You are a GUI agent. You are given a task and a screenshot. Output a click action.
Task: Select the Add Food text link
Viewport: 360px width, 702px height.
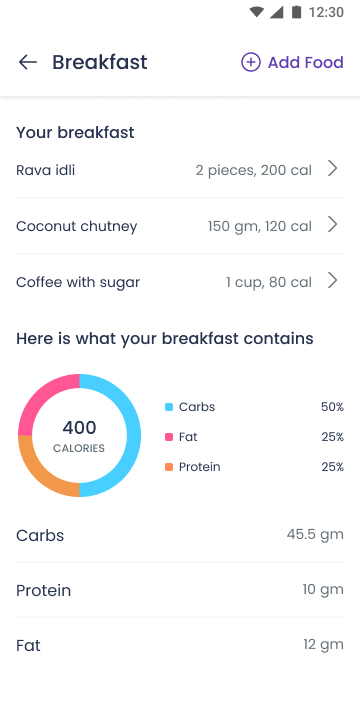306,62
